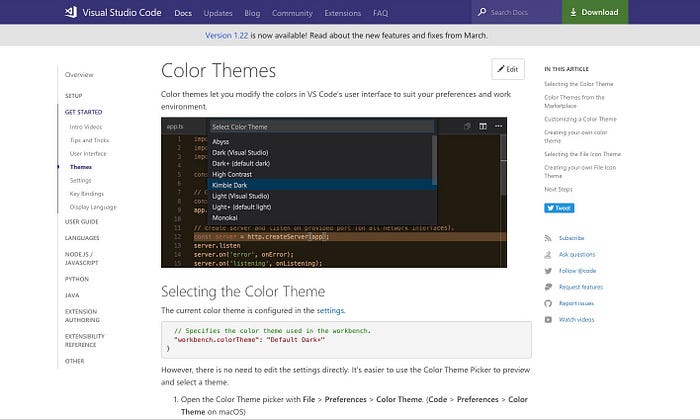Focus the Search Docs field
Image resolution: width=700 pixels, height=420 pixels.
coord(517,12)
